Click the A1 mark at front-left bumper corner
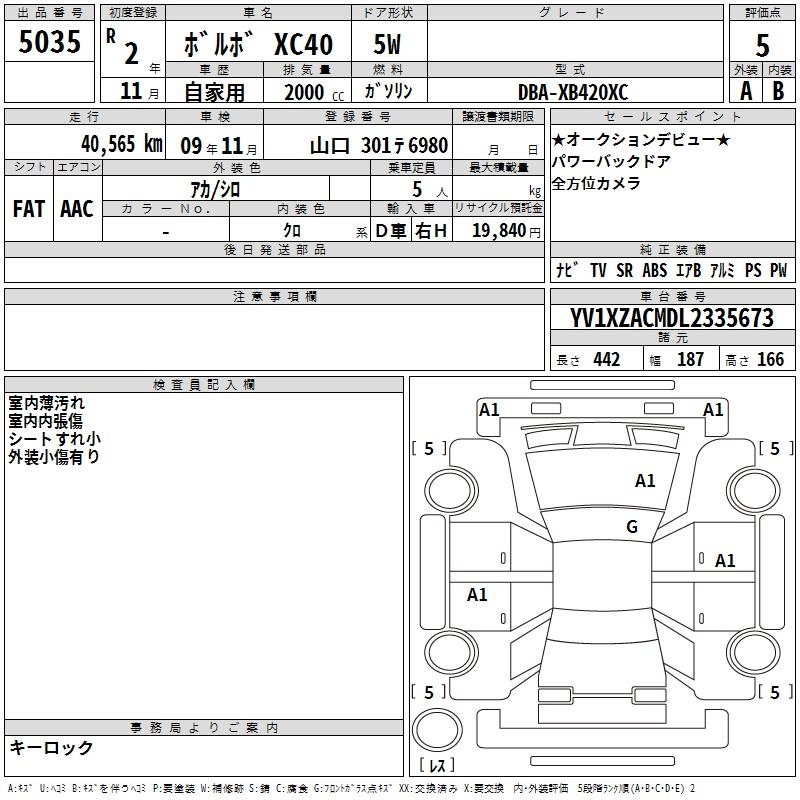The height and width of the screenshot is (800, 800). tap(489, 409)
